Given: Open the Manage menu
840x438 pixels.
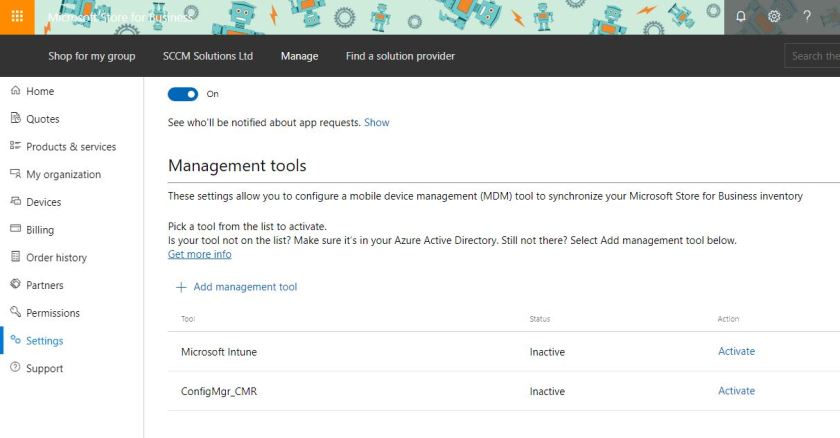Looking at the screenshot, I should pyautogui.click(x=299, y=56).
